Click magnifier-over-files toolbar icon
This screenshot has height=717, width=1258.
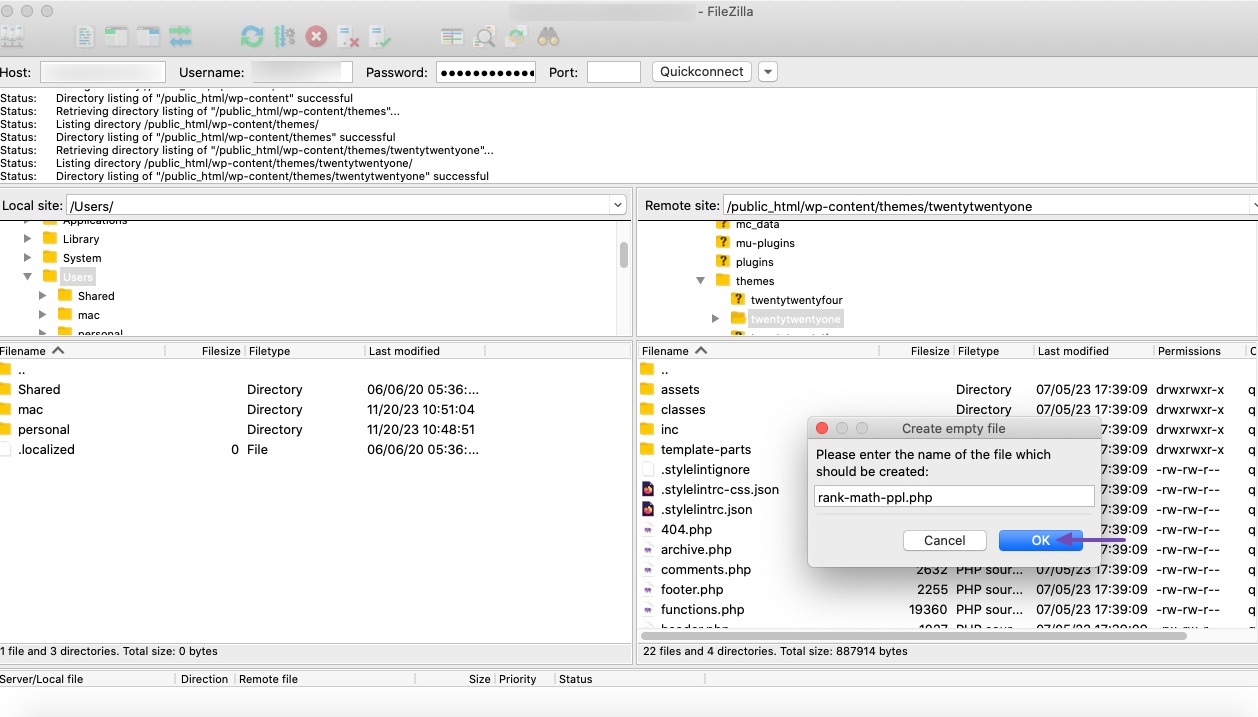(x=484, y=37)
